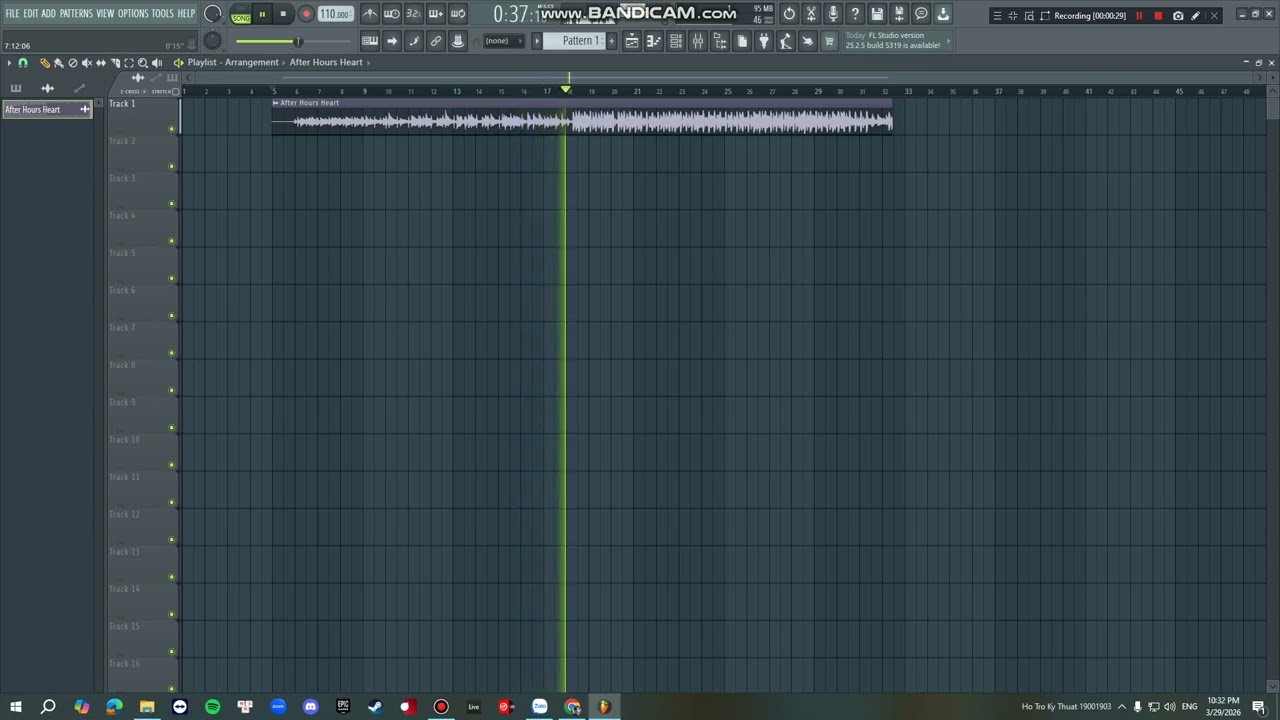Click the After Hours Heart clip title
Screen dimensions: 1280x720
[310, 102]
